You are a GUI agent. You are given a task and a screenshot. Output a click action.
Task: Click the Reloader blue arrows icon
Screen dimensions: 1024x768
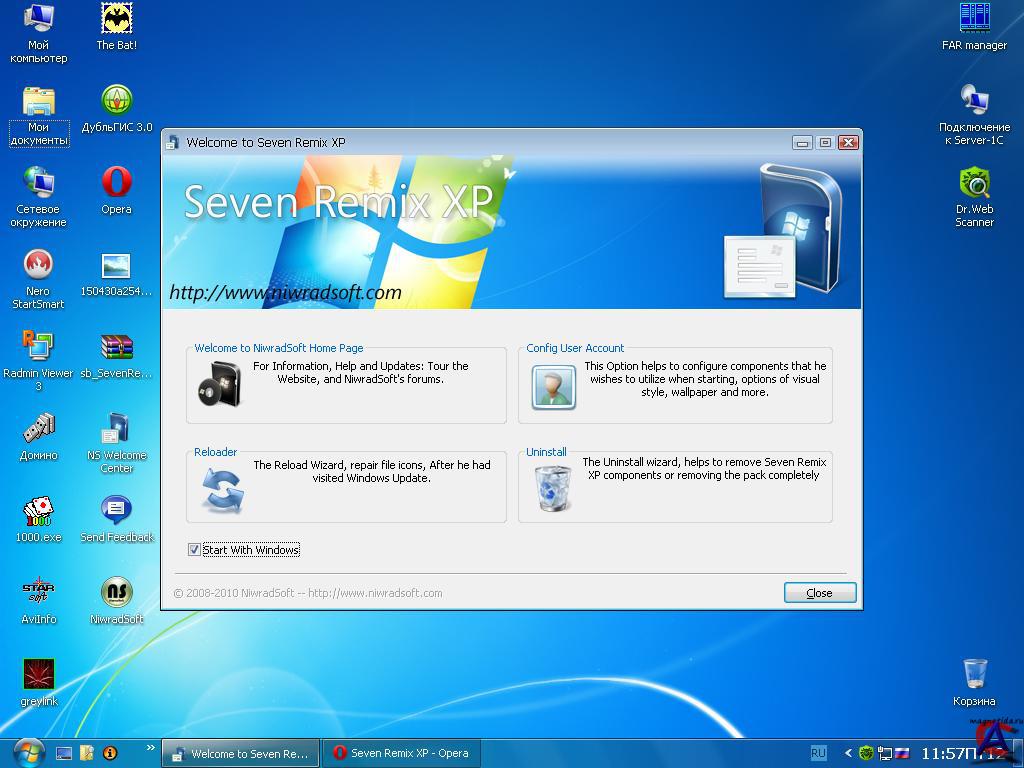click(222, 490)
